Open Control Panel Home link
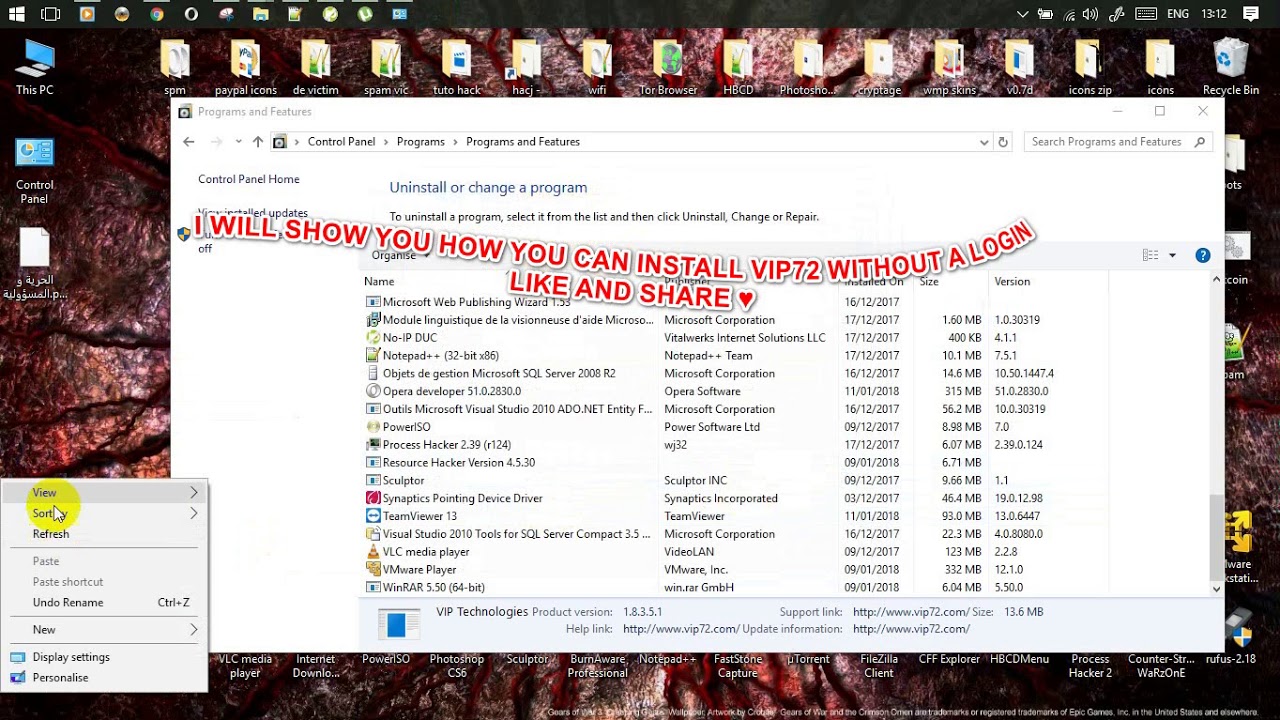Screen dimensions: 1280x720 (x=248, y=179)
